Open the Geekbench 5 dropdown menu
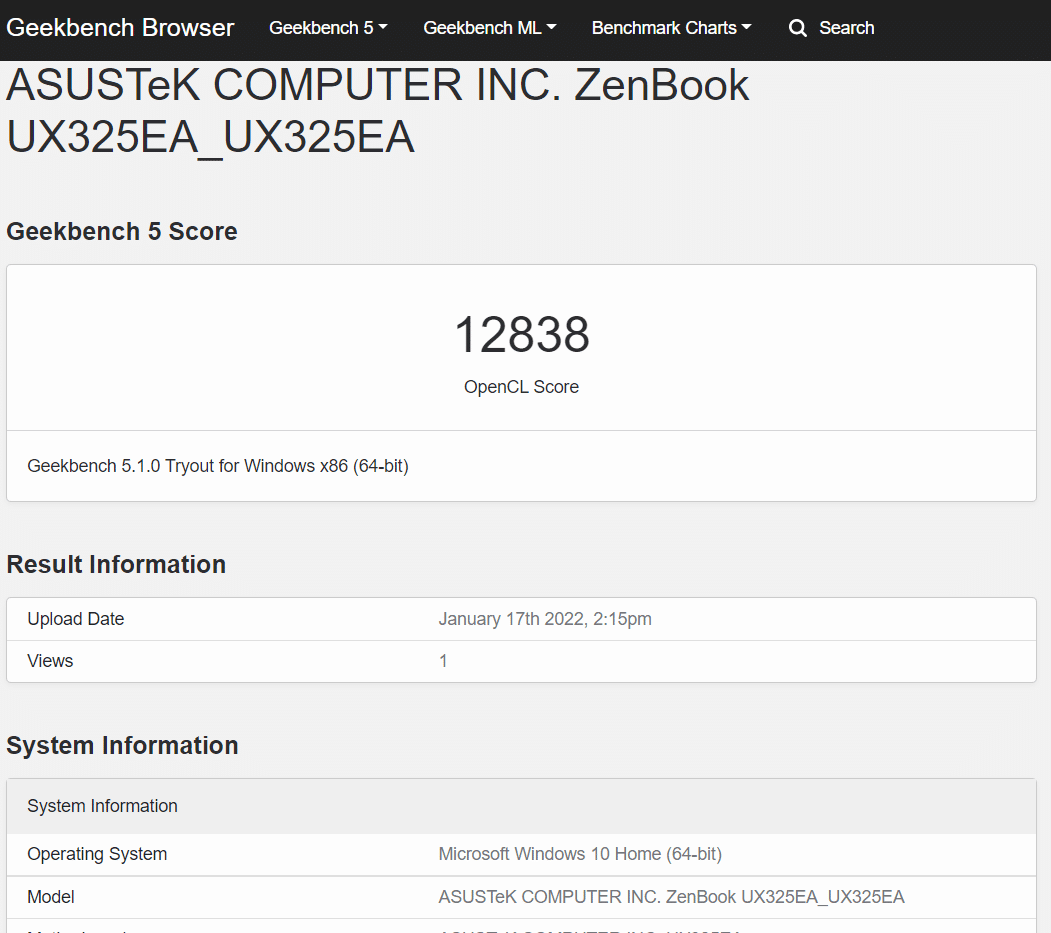The width and height of the screenshot is (1051, 933). click(328, 28)
